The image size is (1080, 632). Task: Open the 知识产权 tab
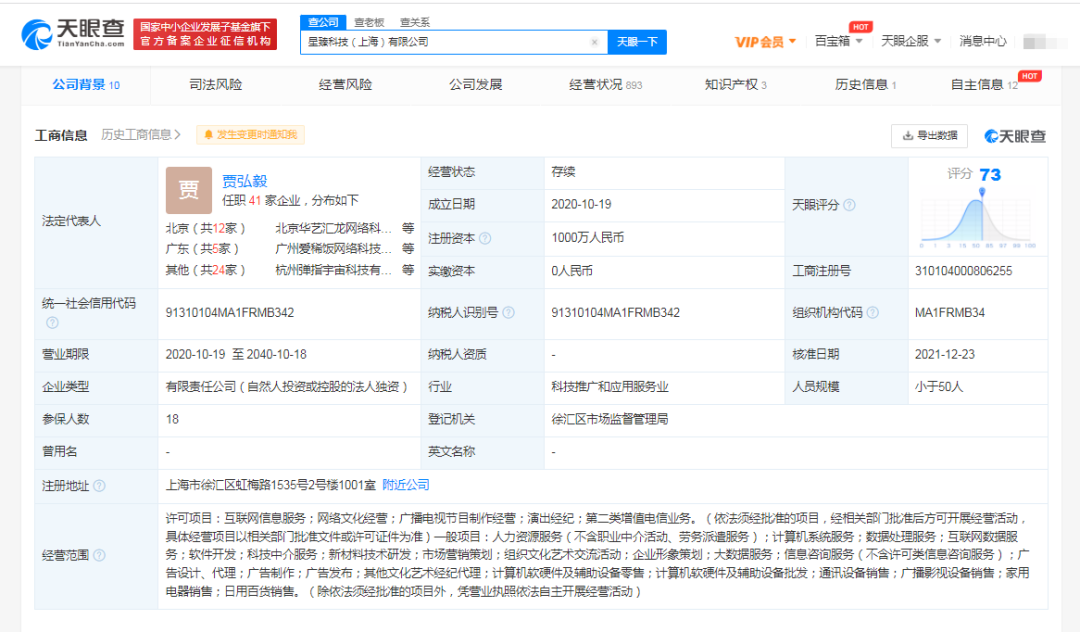coord(736,85)
